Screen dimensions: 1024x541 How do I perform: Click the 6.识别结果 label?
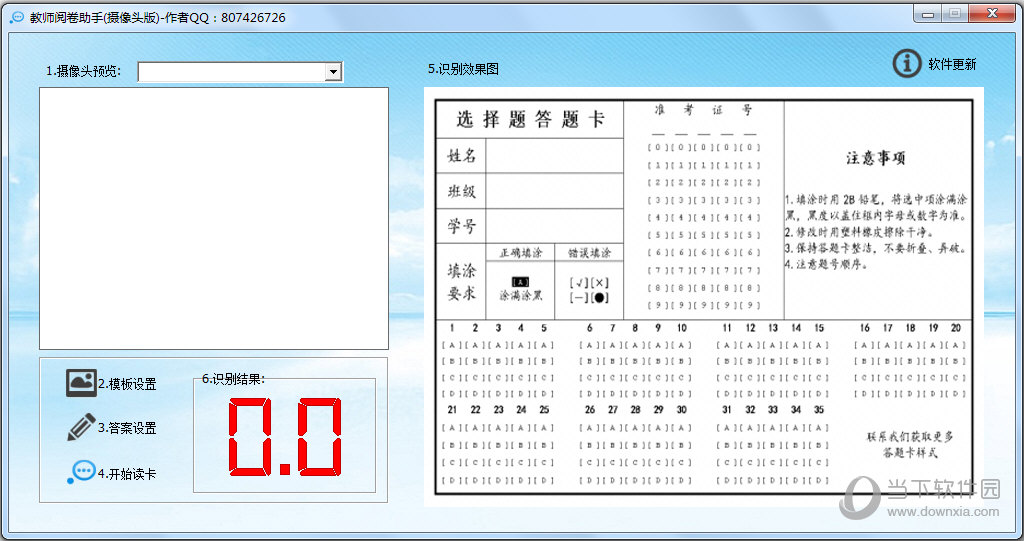pos(233,378)
